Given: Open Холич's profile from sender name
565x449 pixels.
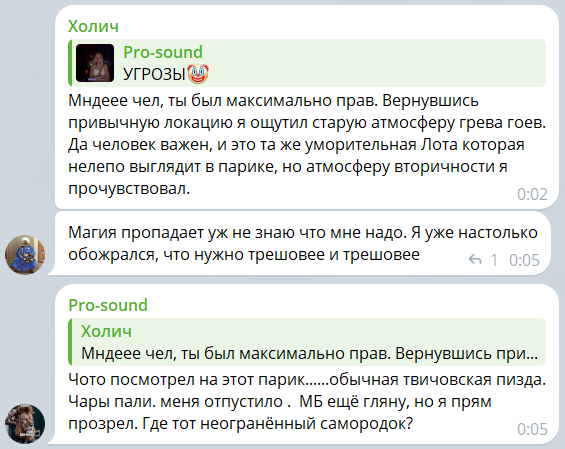Looking at the screenshot, I should tap(93, 26).
